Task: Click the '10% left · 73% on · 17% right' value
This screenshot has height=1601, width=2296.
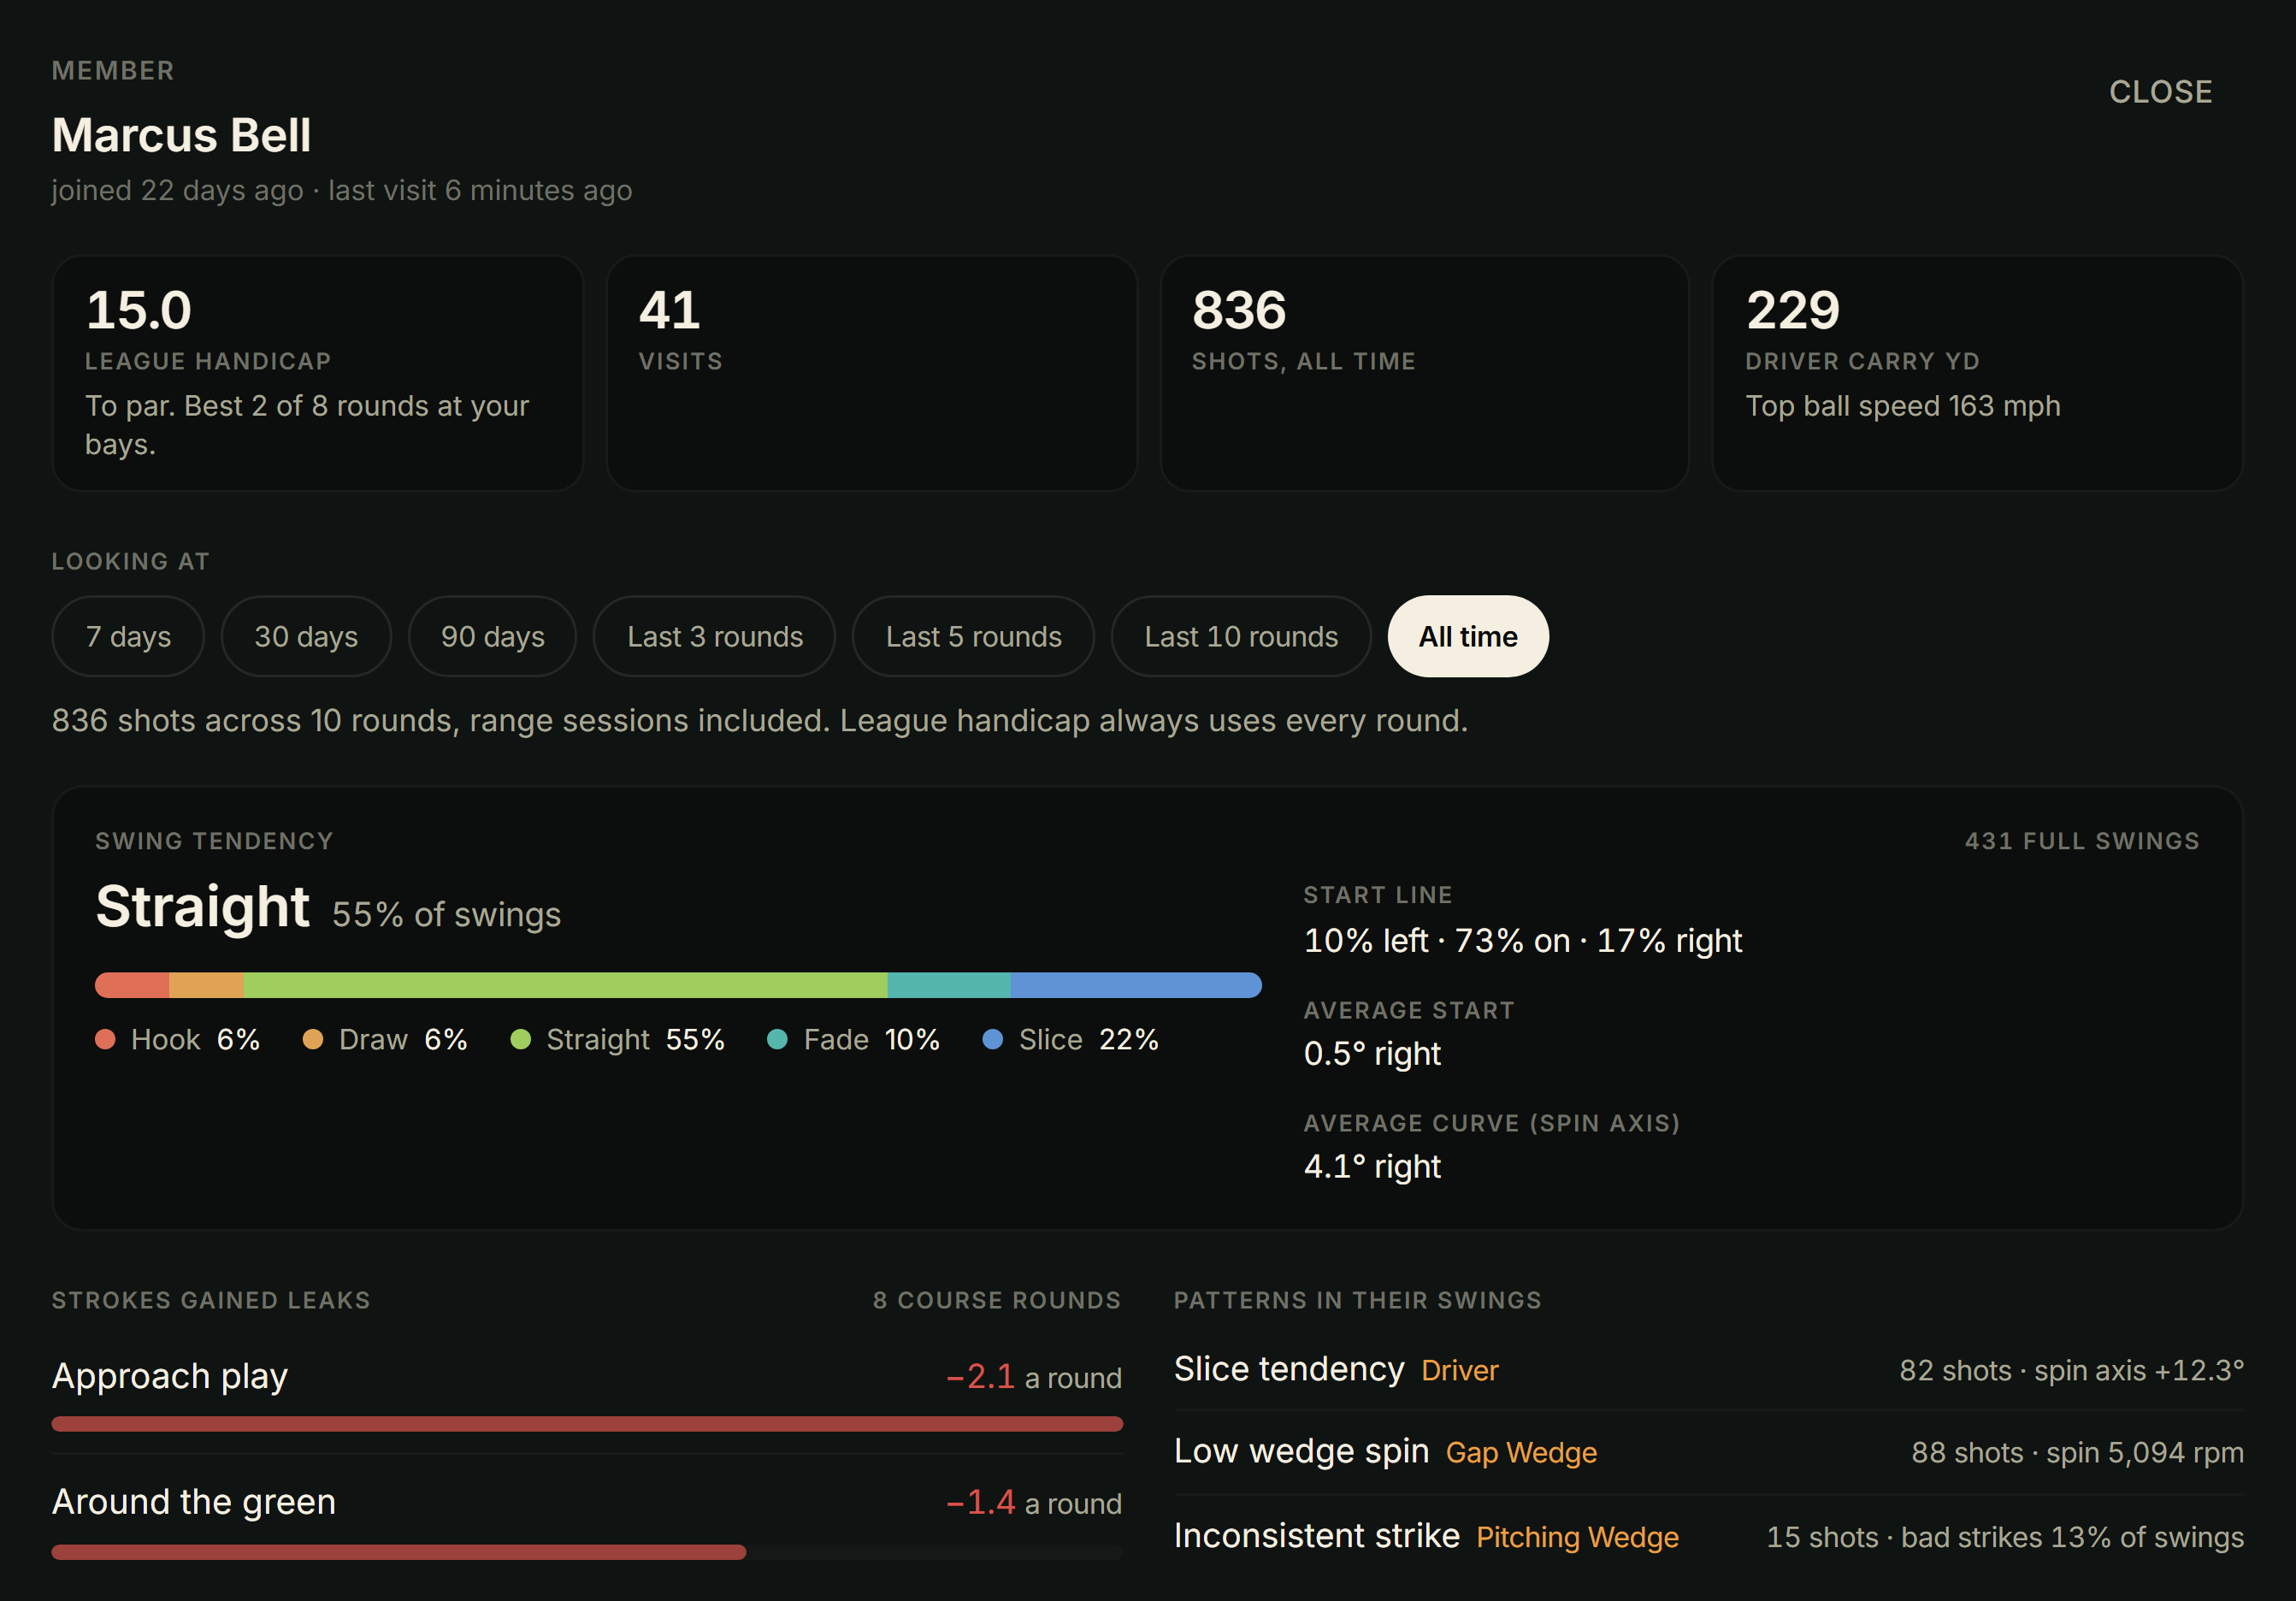Action: (x=1523, y=940)
